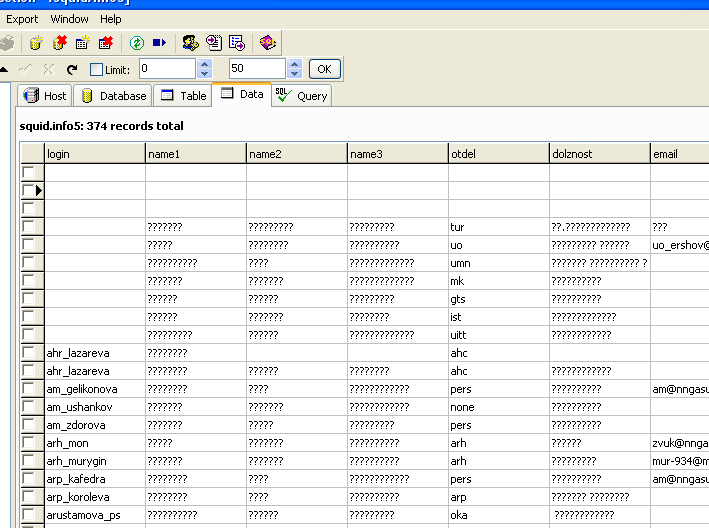Click the am_gelikonova login cell
Image resolution: width=709 pixels, height=528 pixels.
click(x=95, y=389)
